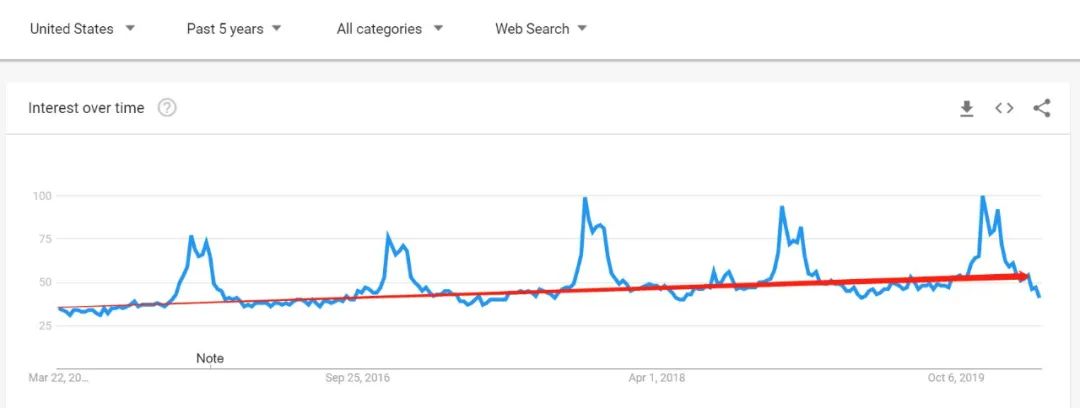The height and width of the screenshot is (408, 1080).
Task: Open the Web Search type dropdown
Action: pos(541,29)
